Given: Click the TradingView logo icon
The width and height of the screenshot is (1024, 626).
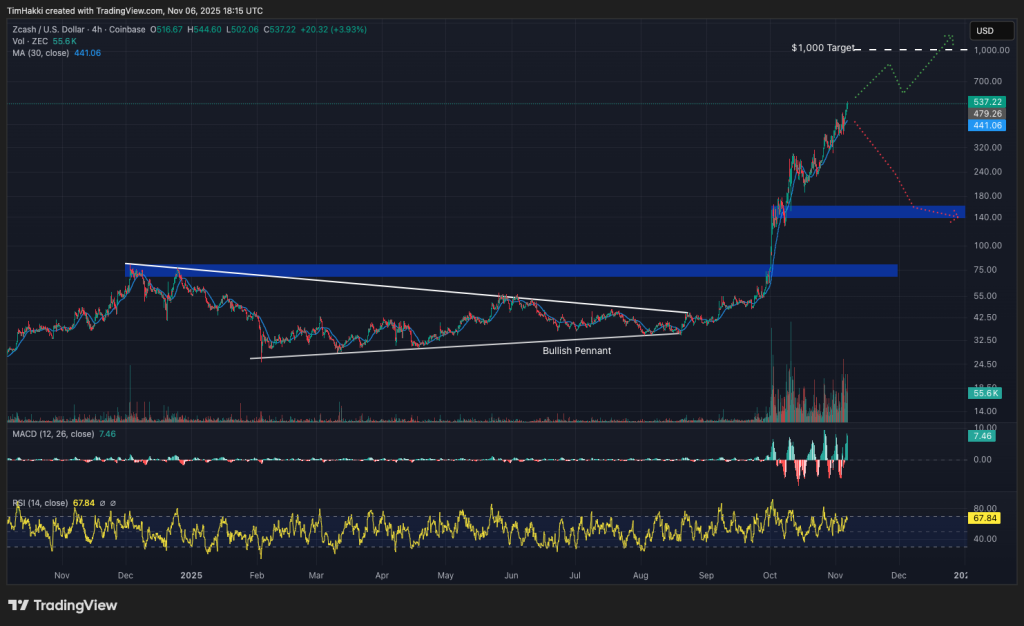Looking at the screenshot, I should point(18,605).
